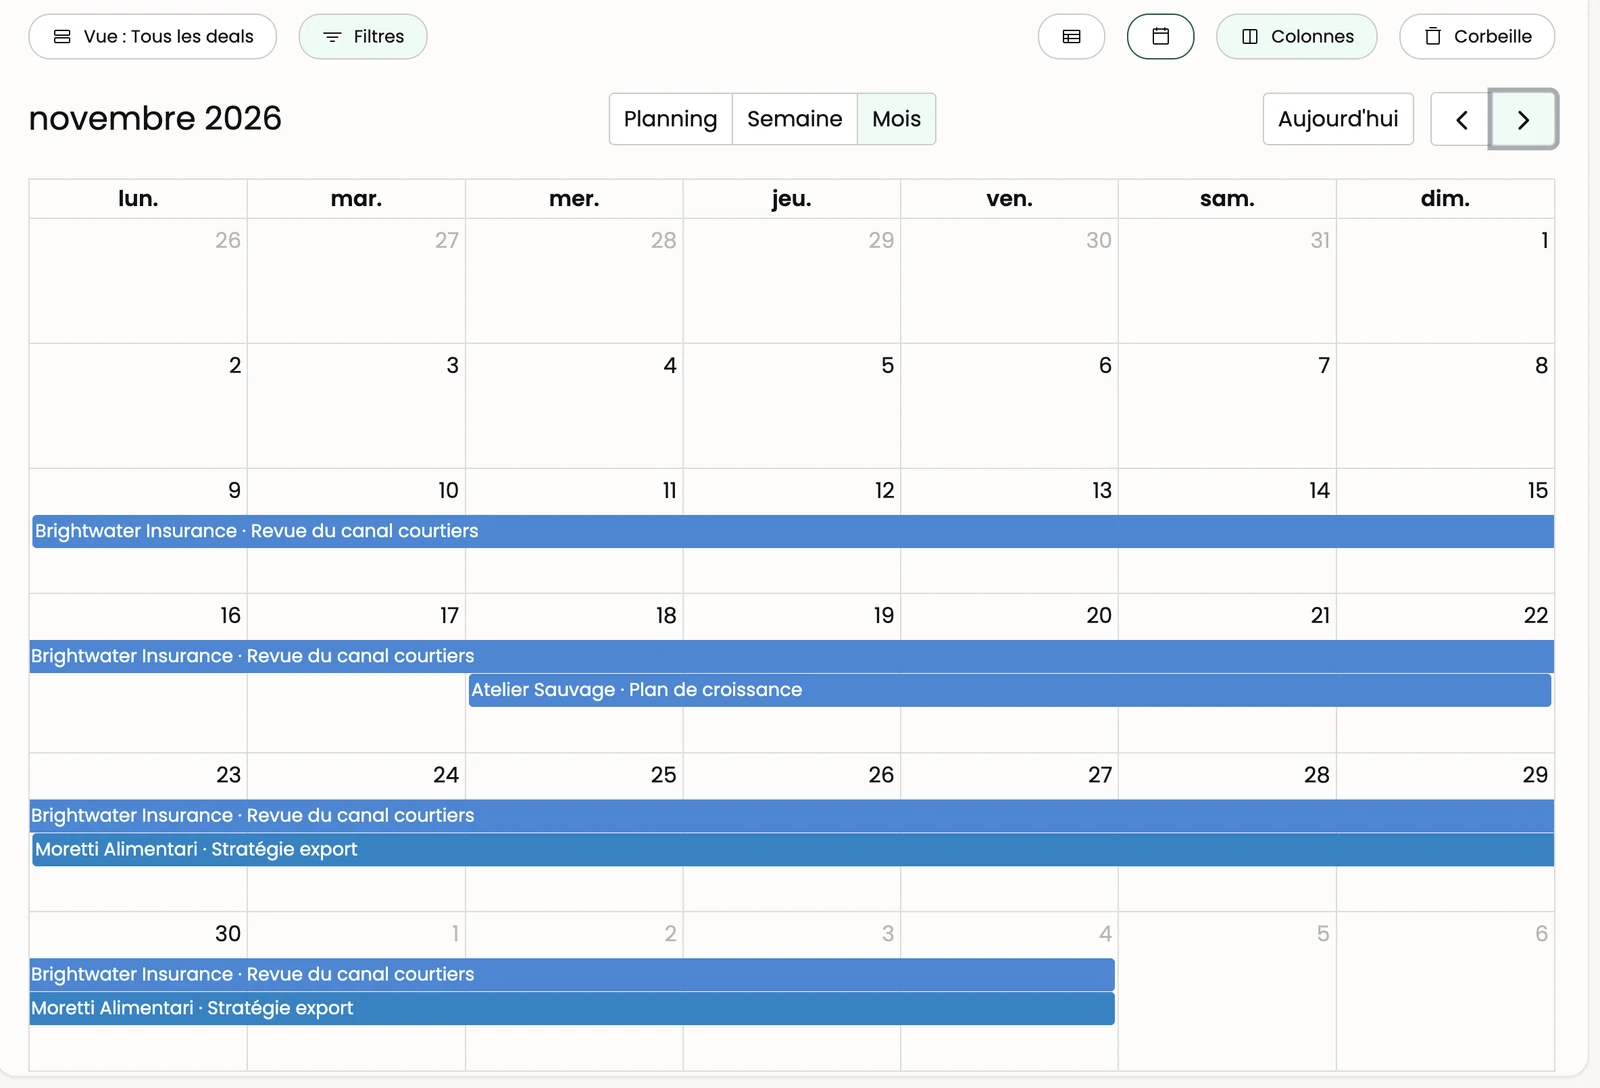Switch to Semaine view
The width and height of the screenshot is (1600, 1088).
pos(795,119)
